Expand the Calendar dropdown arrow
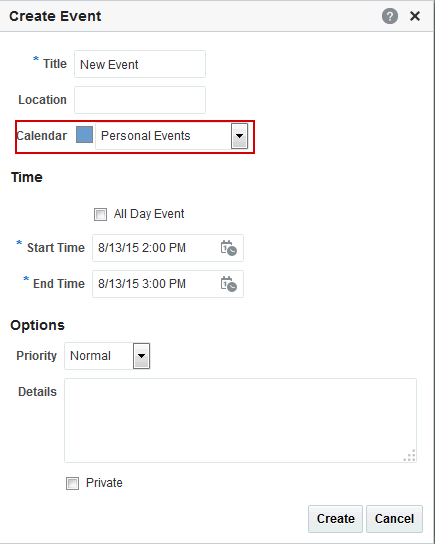Screen dimensions: 435x544 [x=239, y=136]
